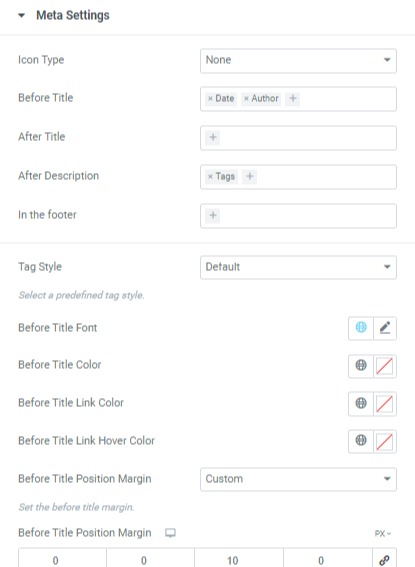Pick the Before Title Color swatch
Viewport: 415px width, 567px height.
click(385, 366)
